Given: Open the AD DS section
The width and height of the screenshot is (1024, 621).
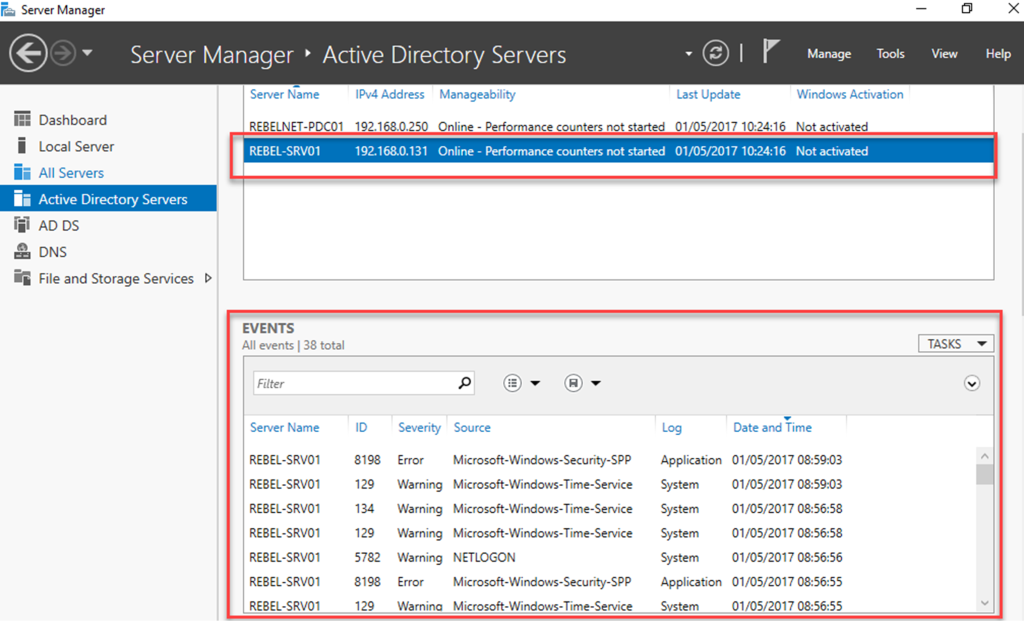Looking at the screenshot, I should (58, 225).
